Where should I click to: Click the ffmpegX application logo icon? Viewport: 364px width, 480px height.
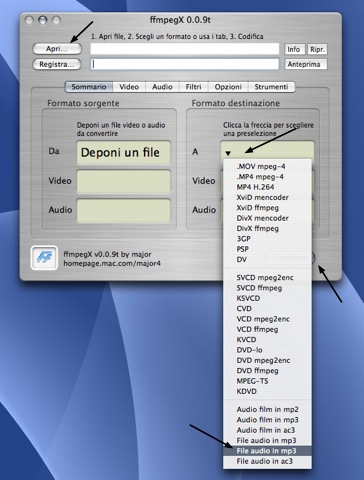pos(44,258)
